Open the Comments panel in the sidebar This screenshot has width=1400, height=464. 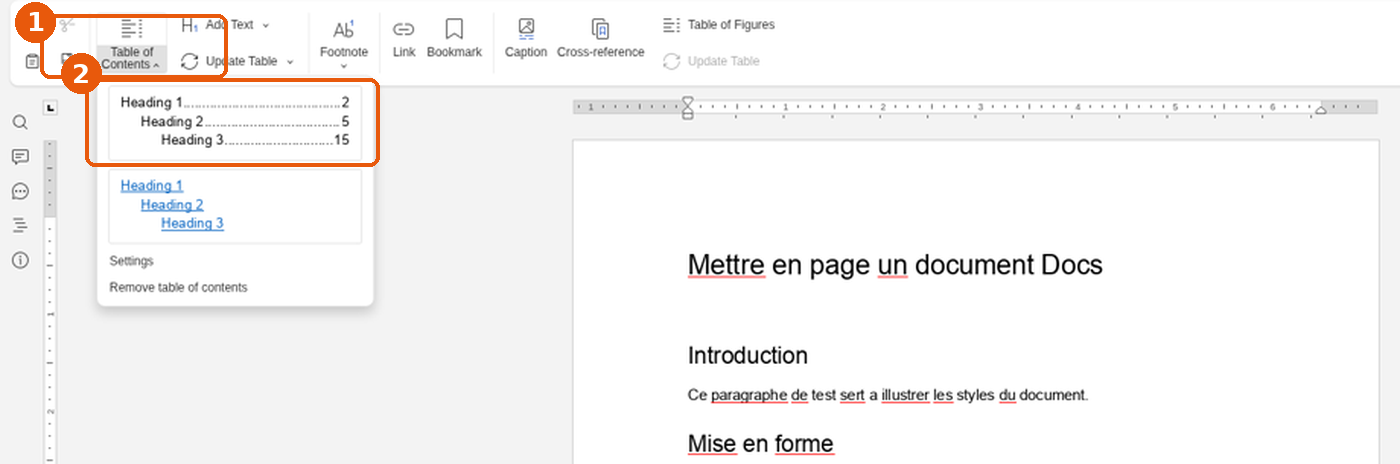[x=20, y=157]
